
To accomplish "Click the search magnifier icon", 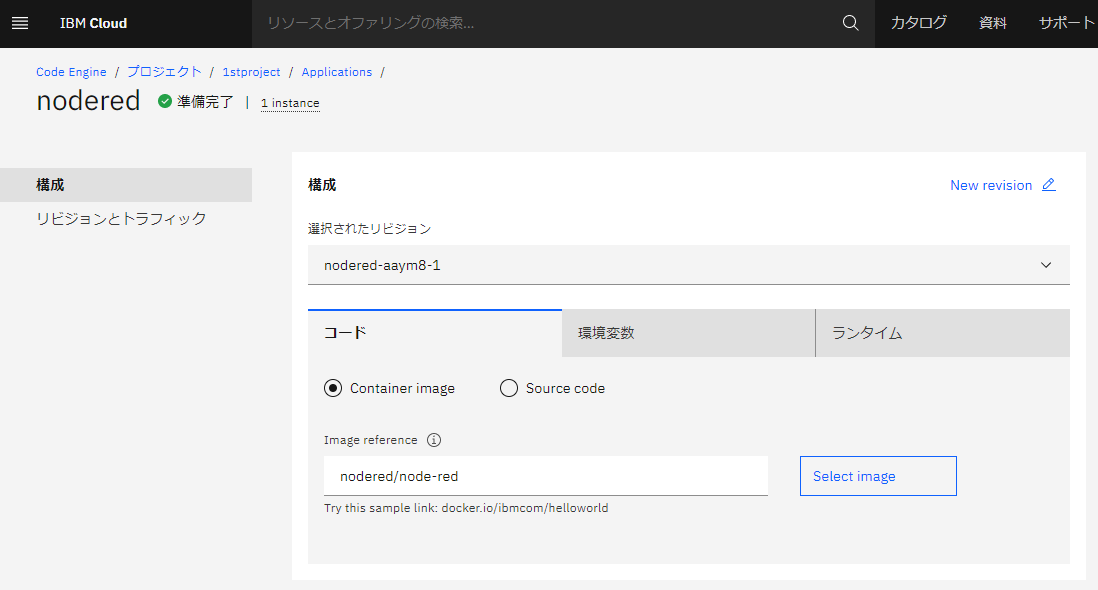I will pos(850,23).
